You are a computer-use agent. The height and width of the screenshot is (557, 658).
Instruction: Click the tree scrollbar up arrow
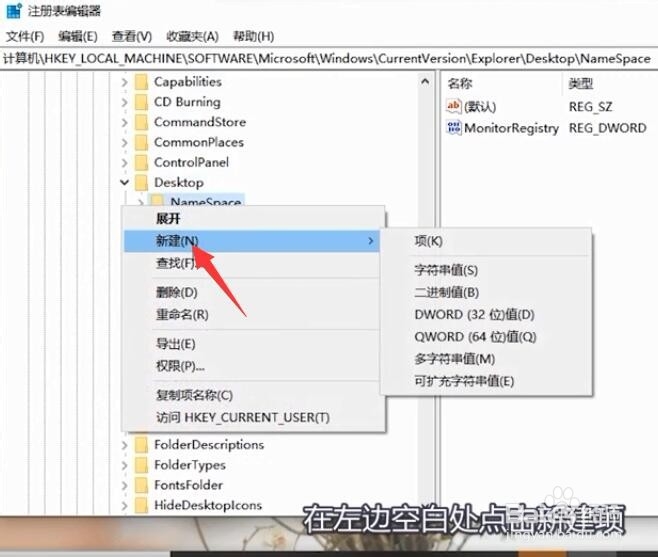tap(425, 82)
